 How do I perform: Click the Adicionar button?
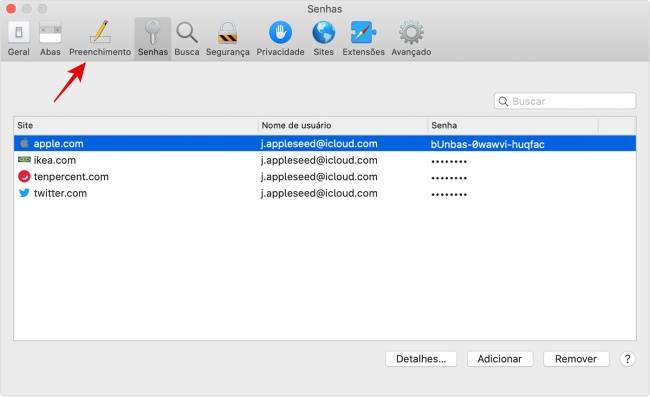tap(500, 359)
